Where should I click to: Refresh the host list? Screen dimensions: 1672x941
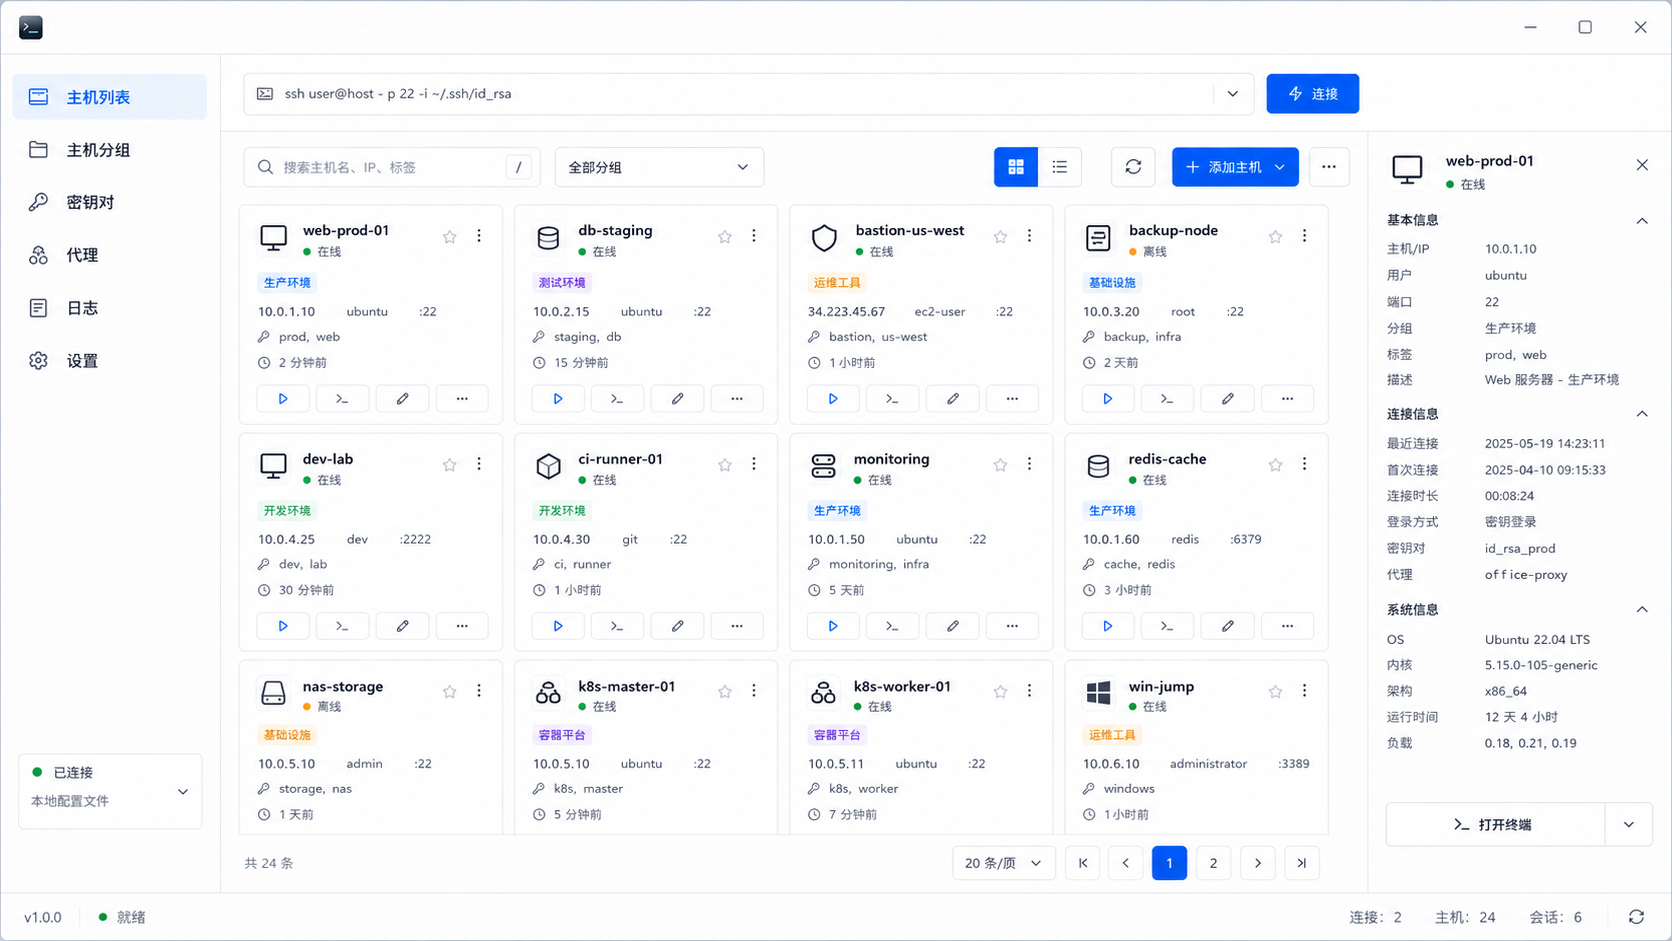point(1133,167)
